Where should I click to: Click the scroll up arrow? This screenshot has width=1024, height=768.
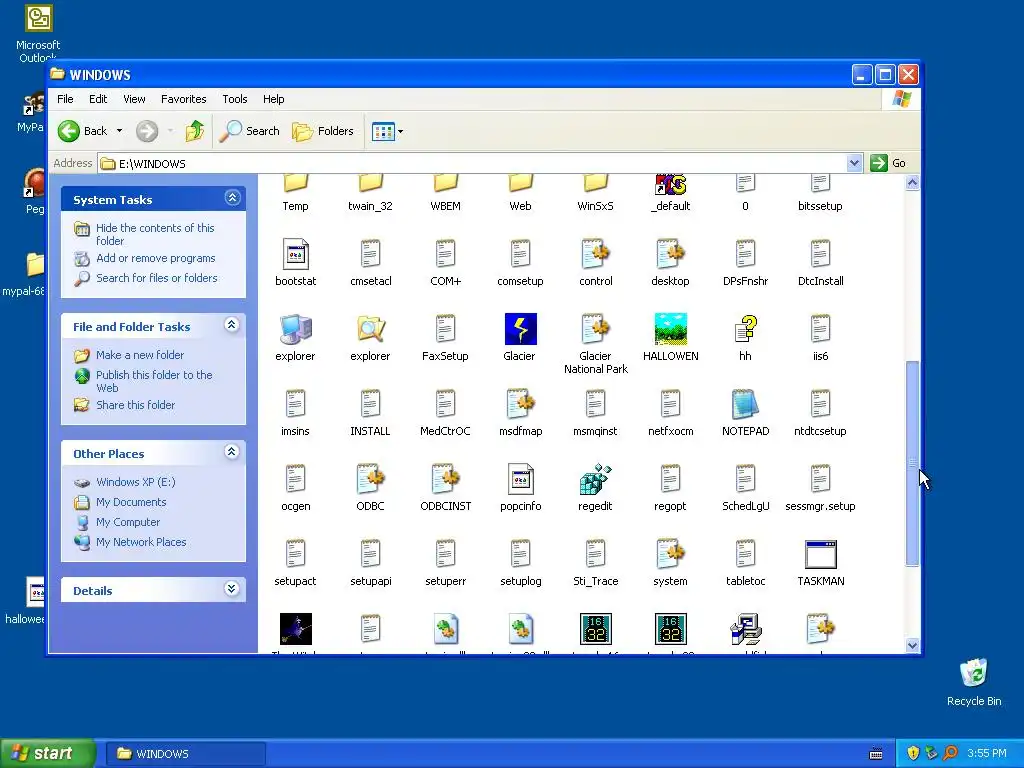(x=912, y=183)
